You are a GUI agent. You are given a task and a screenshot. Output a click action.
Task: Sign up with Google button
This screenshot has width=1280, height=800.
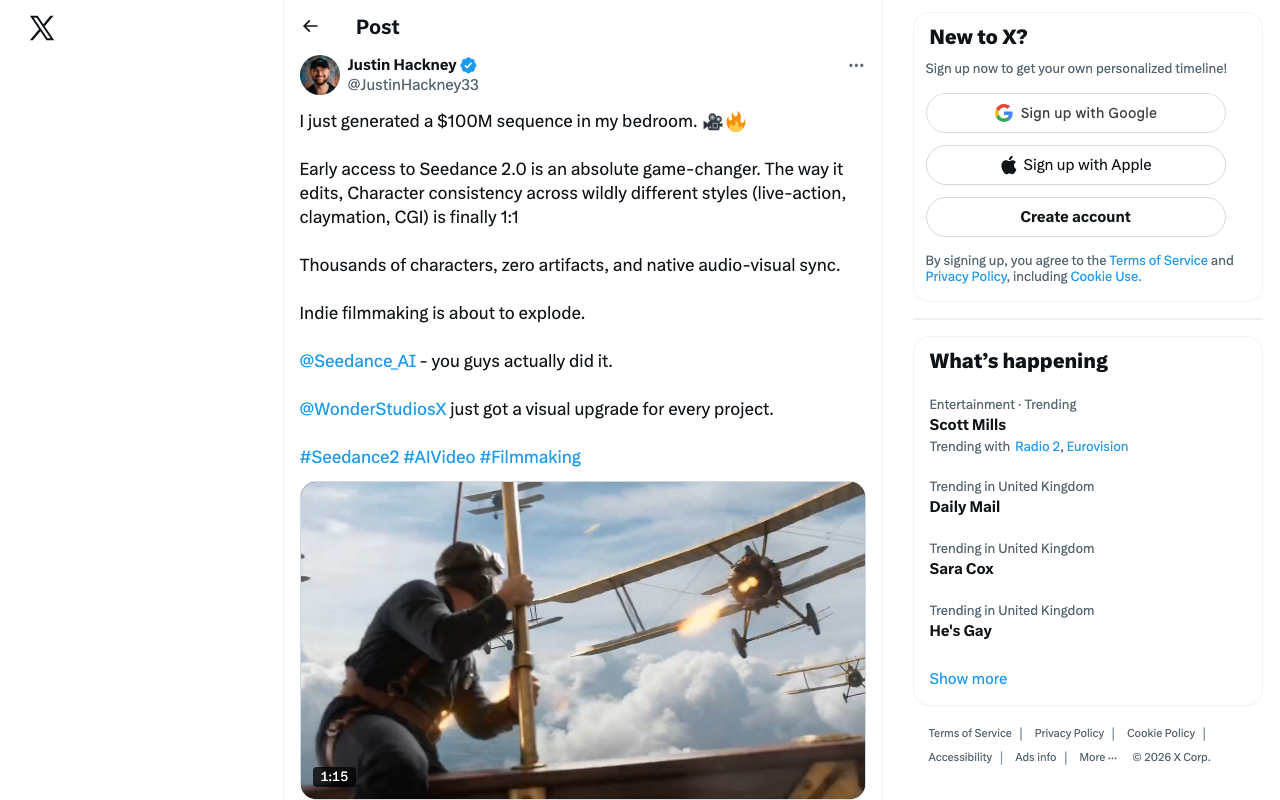point(1075,113)
